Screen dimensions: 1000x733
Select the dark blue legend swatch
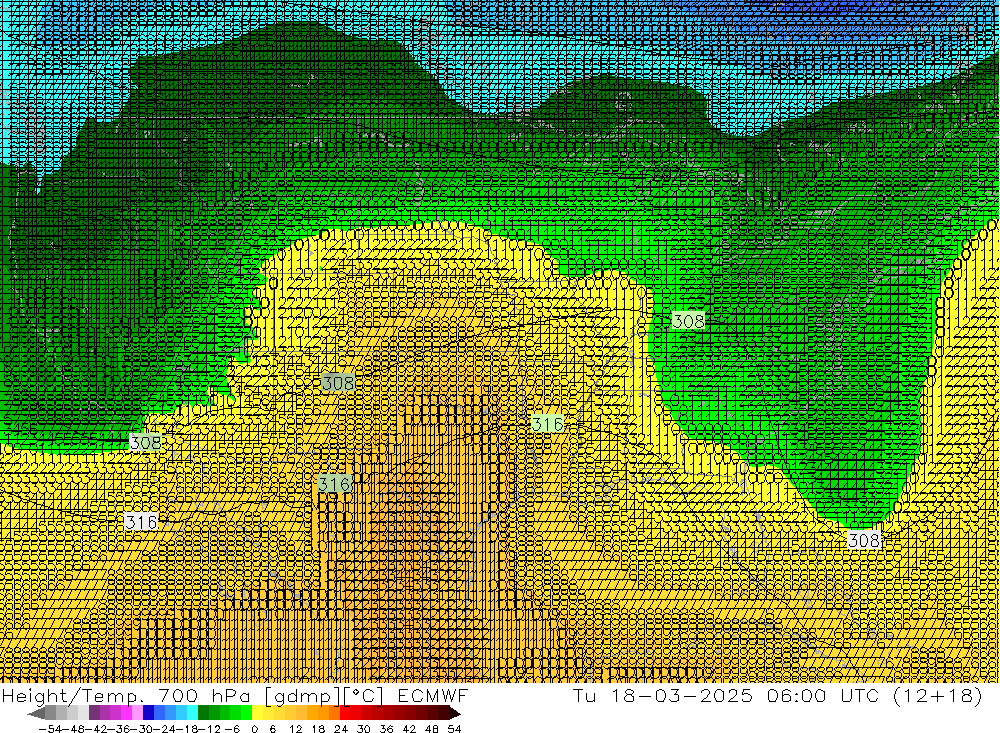point(149,712)
